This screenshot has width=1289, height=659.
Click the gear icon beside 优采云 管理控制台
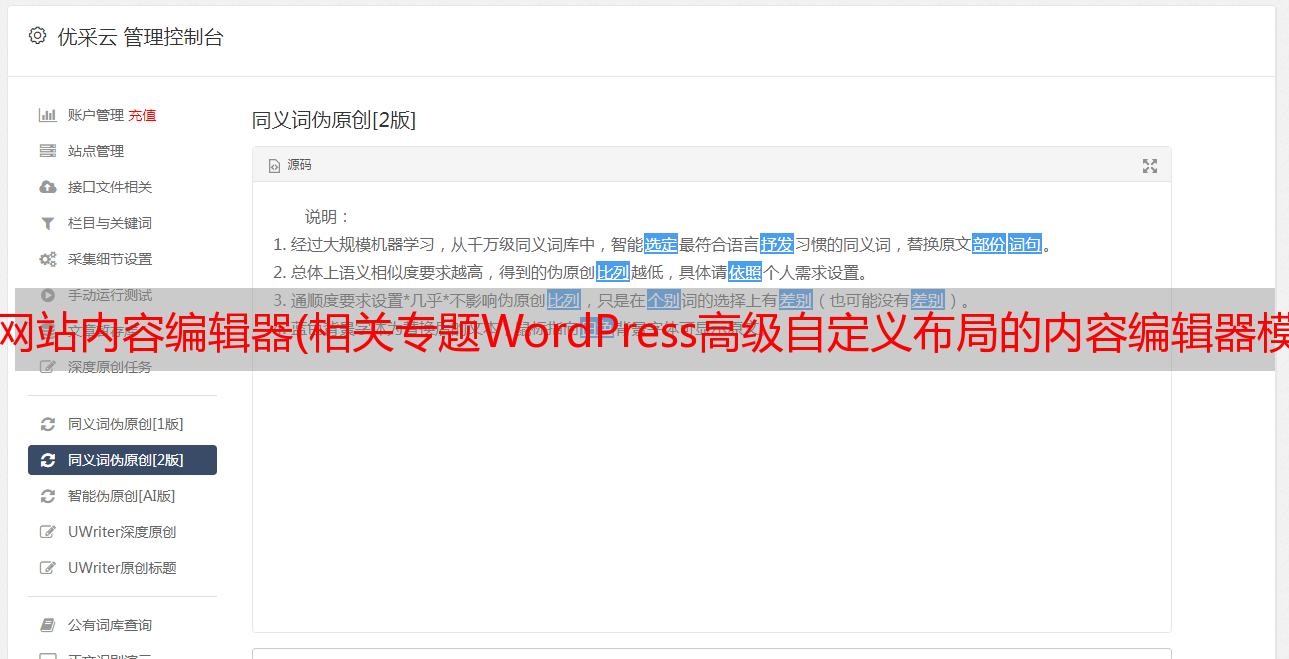pyautogui.click(x=37, y=36)
